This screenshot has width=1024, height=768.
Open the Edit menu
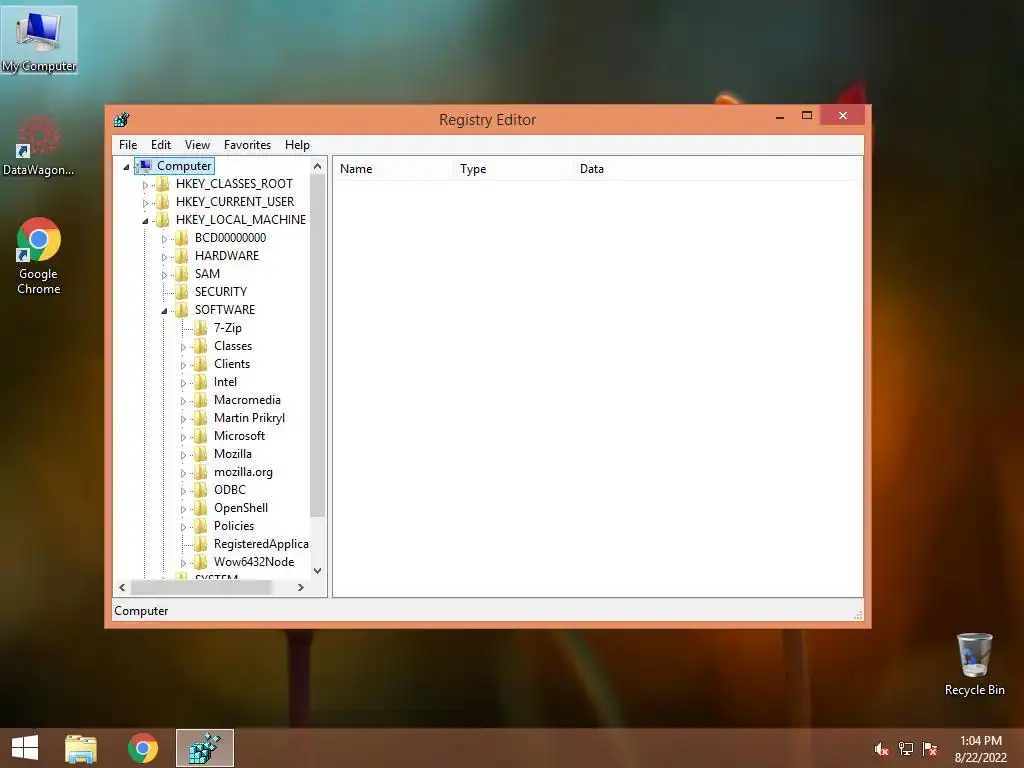161,145
